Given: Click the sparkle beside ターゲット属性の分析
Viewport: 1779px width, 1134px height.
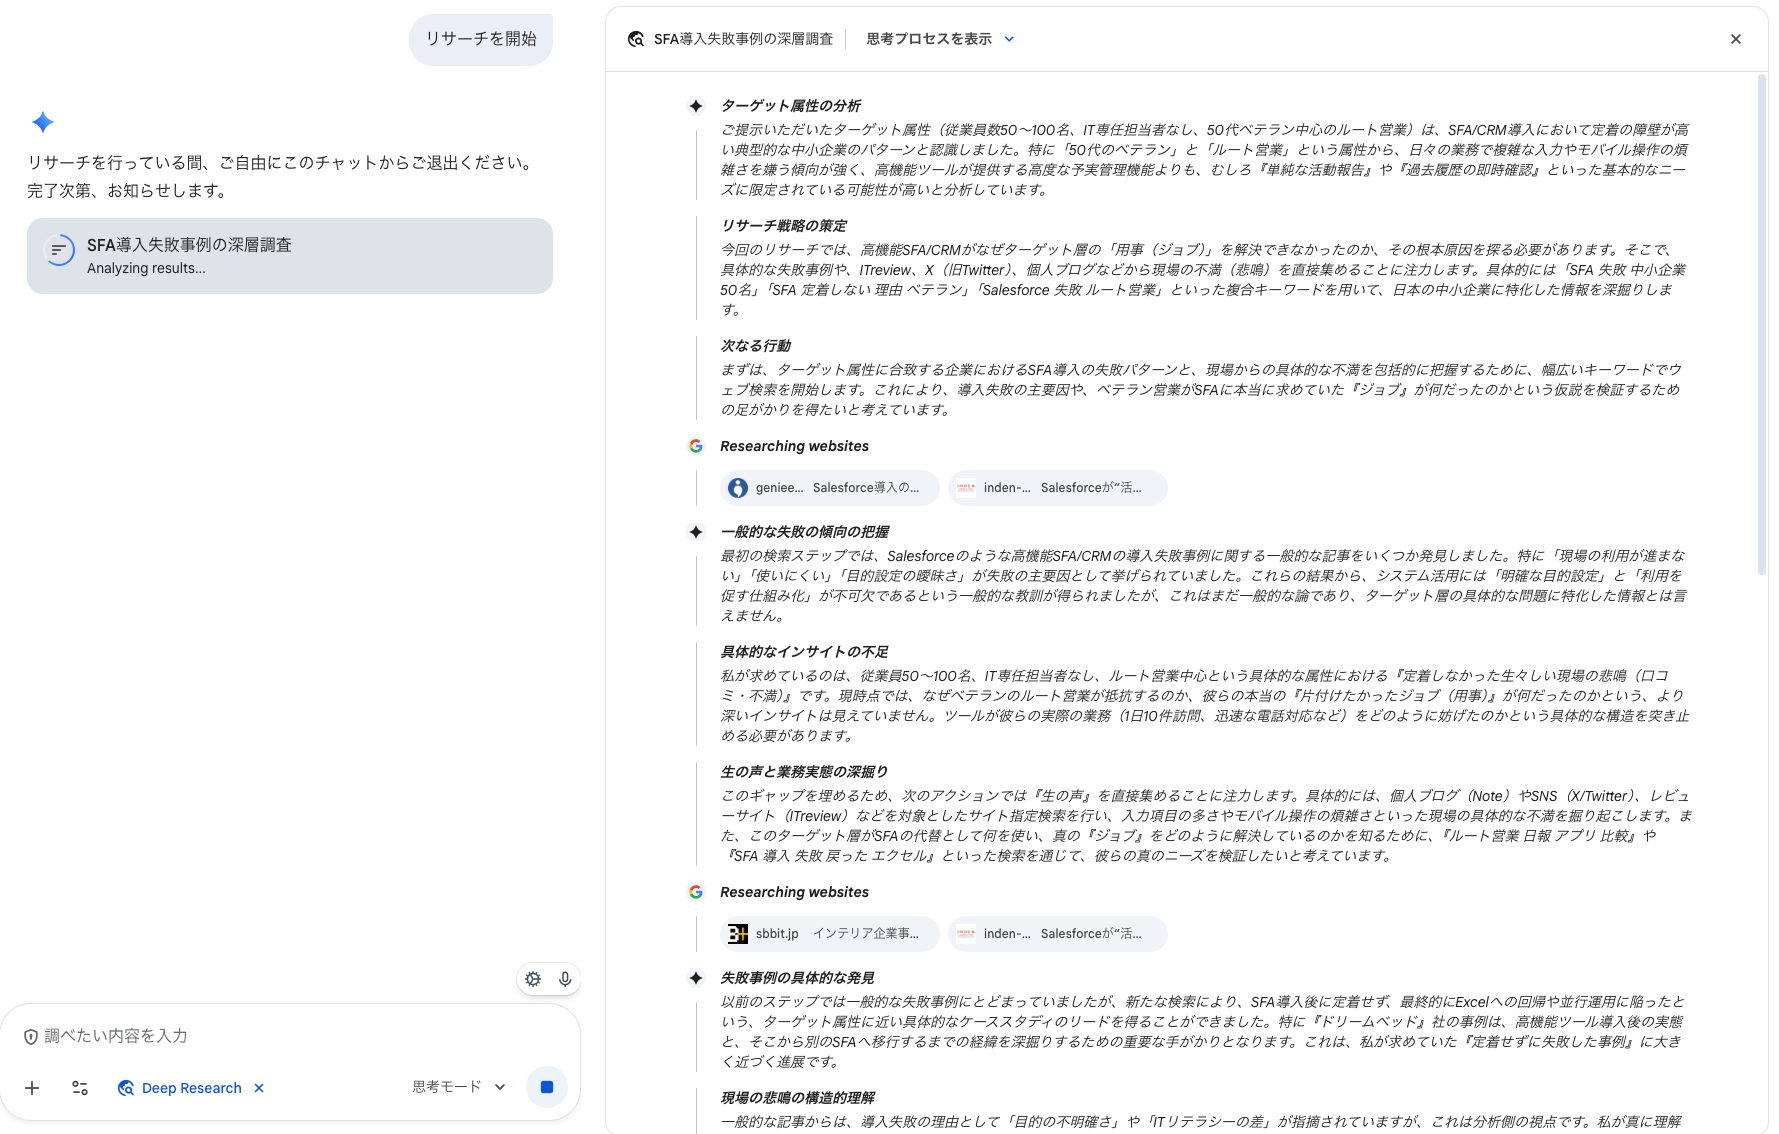Looking at the screenshot, I should [x=696, y=106].
